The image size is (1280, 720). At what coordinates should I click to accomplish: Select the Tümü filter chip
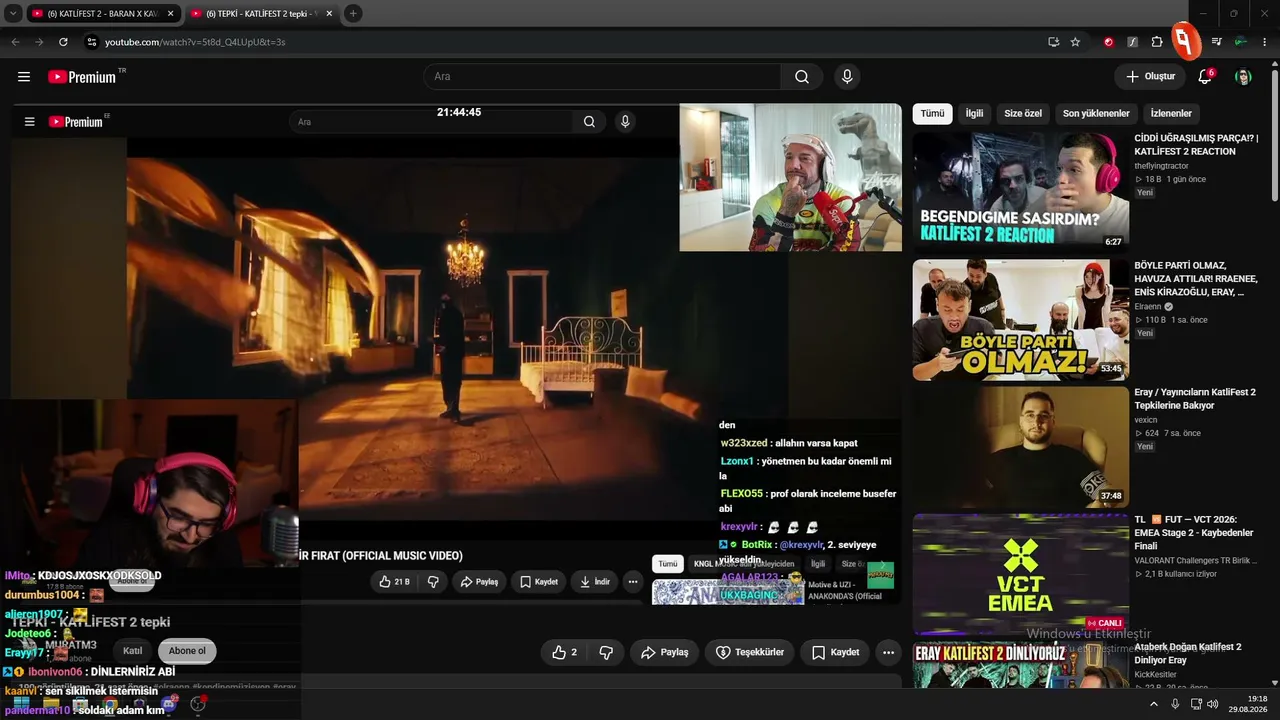click(x=932, y=114)
